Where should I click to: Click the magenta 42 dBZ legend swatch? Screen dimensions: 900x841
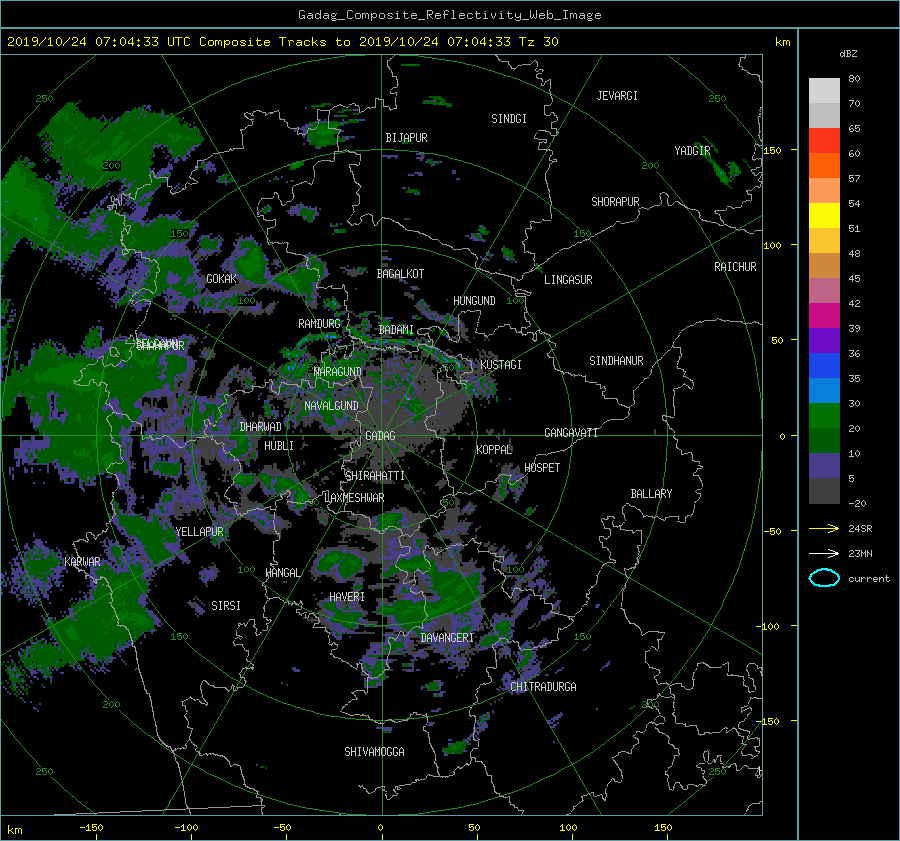[824, 316]
